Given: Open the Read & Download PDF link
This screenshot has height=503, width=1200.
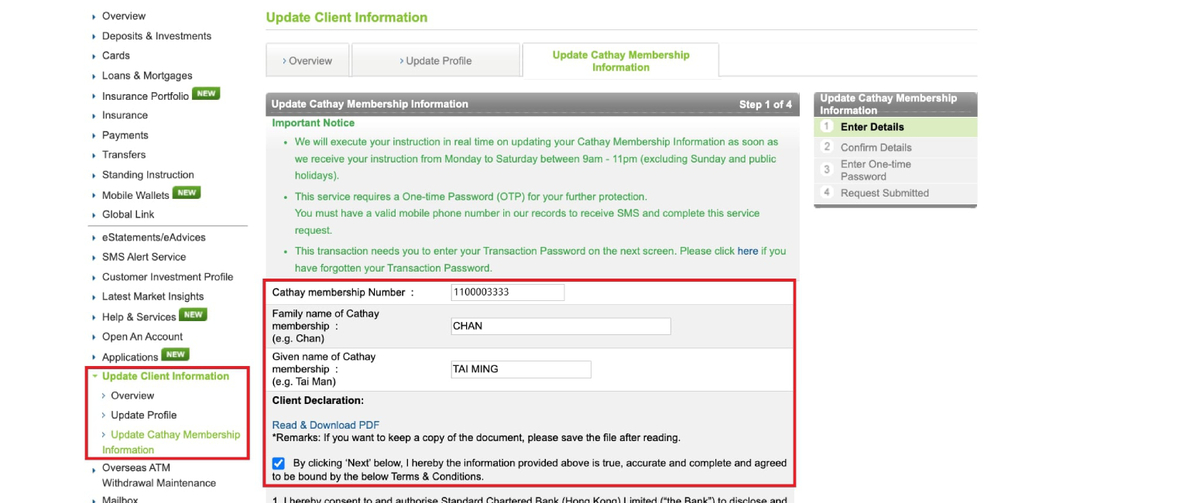Looking at the screenshot, I should (325, 425).
